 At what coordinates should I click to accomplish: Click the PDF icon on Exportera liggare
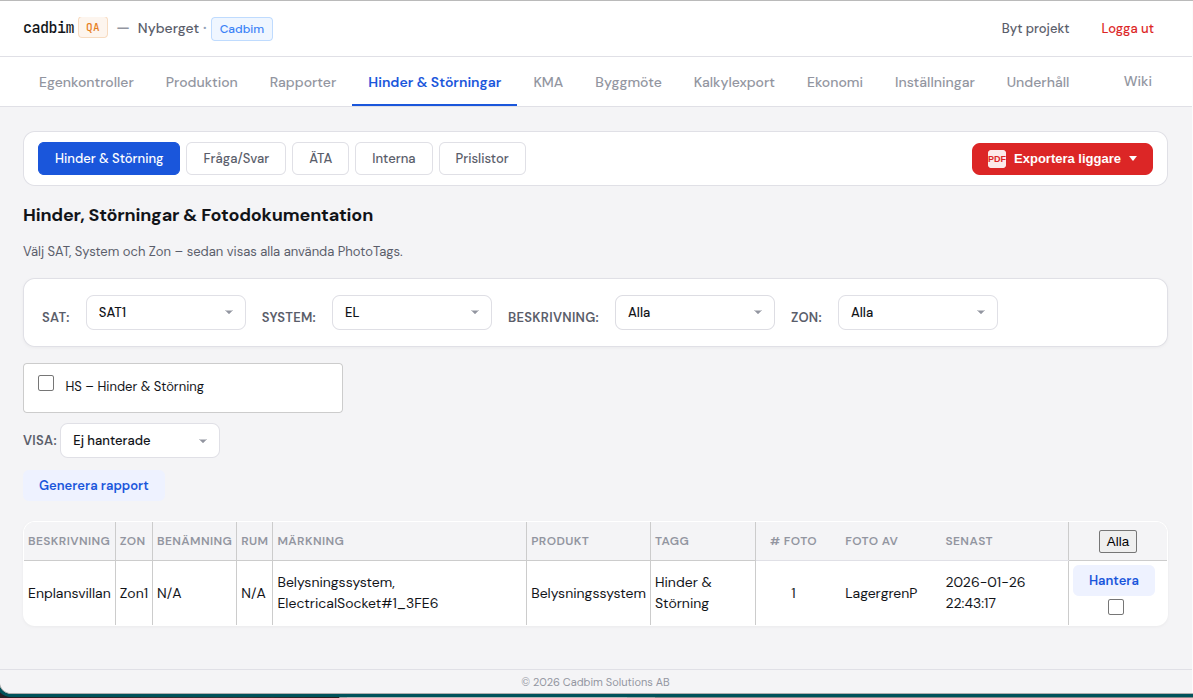[x=996, y=159]
